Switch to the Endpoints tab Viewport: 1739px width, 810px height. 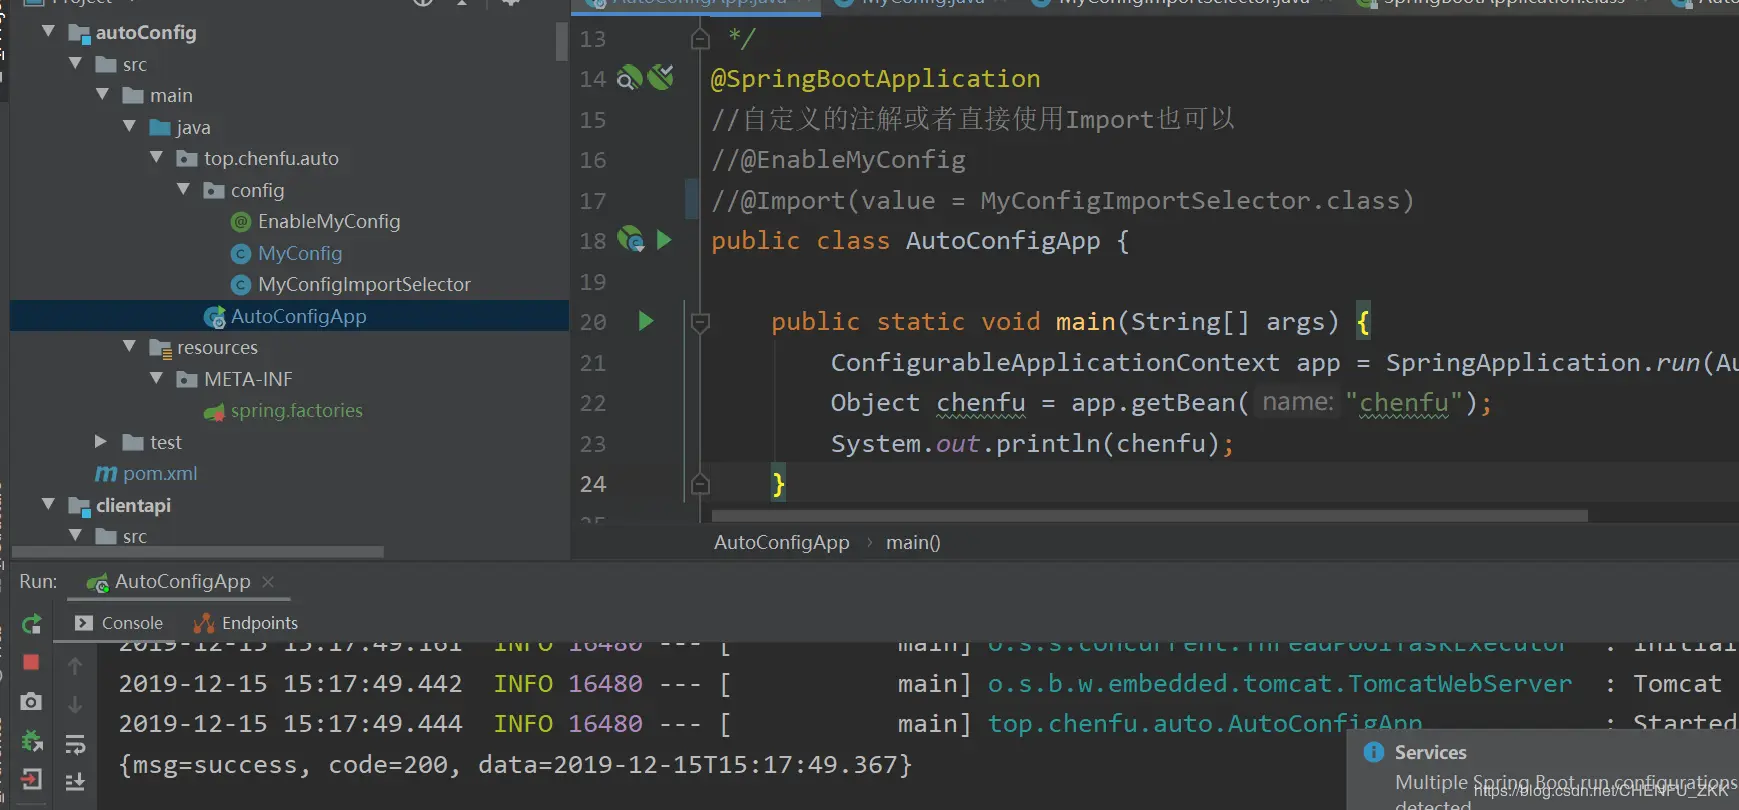coord(246,623)
